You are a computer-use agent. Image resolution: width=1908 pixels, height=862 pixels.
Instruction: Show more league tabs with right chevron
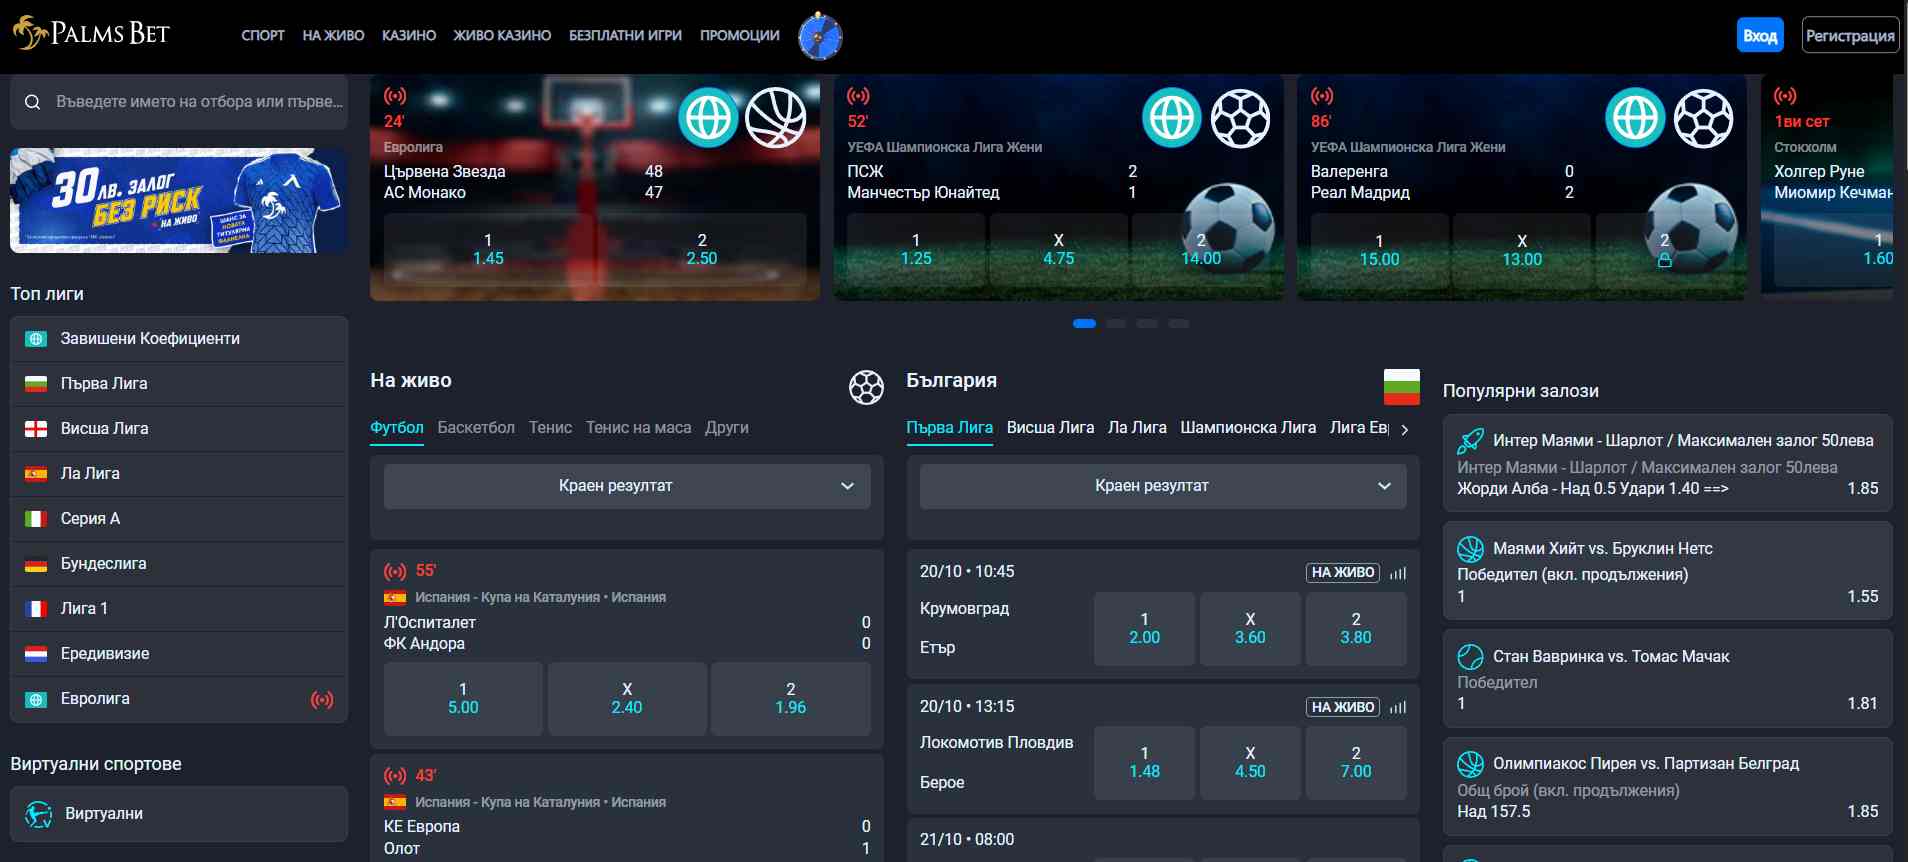pyautogui.click(x=1405, y=430)
